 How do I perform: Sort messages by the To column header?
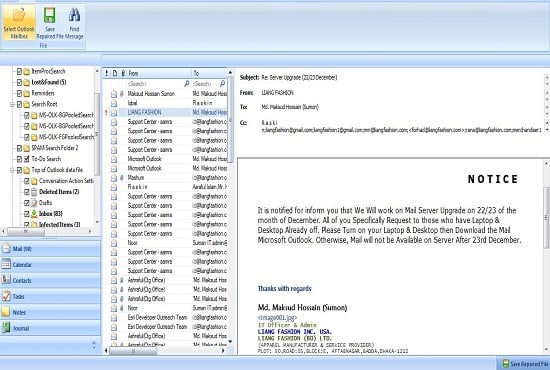209,73
